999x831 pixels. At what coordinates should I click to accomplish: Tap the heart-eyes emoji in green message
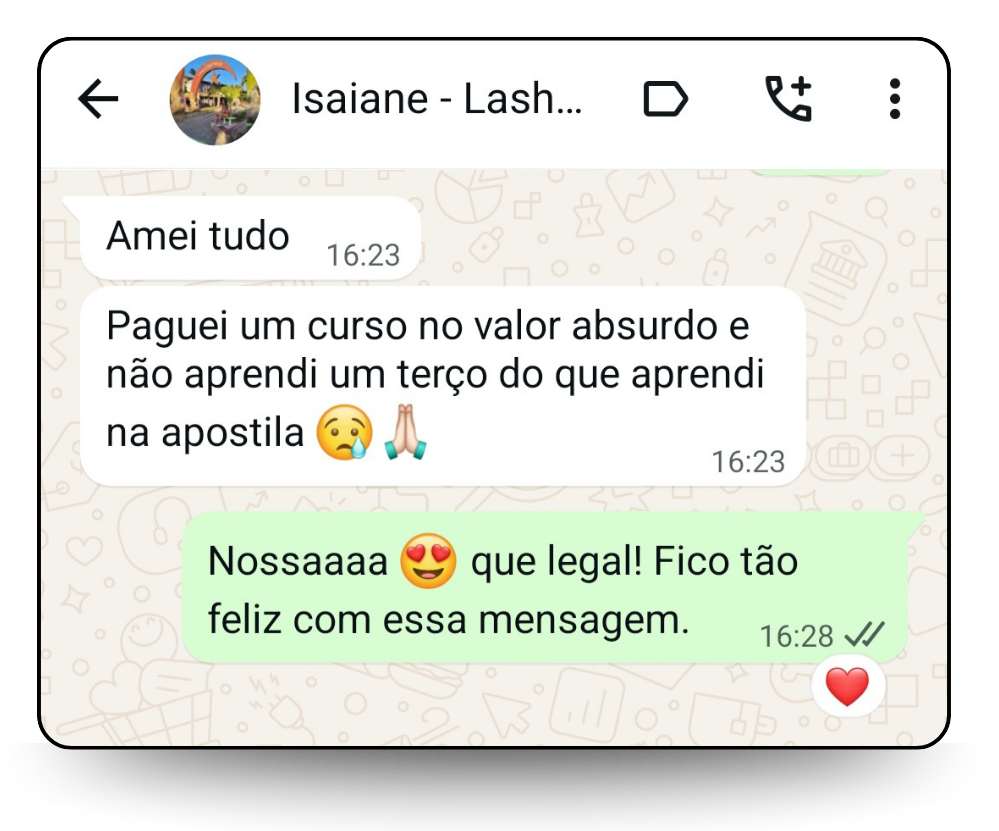coord(428,561)
